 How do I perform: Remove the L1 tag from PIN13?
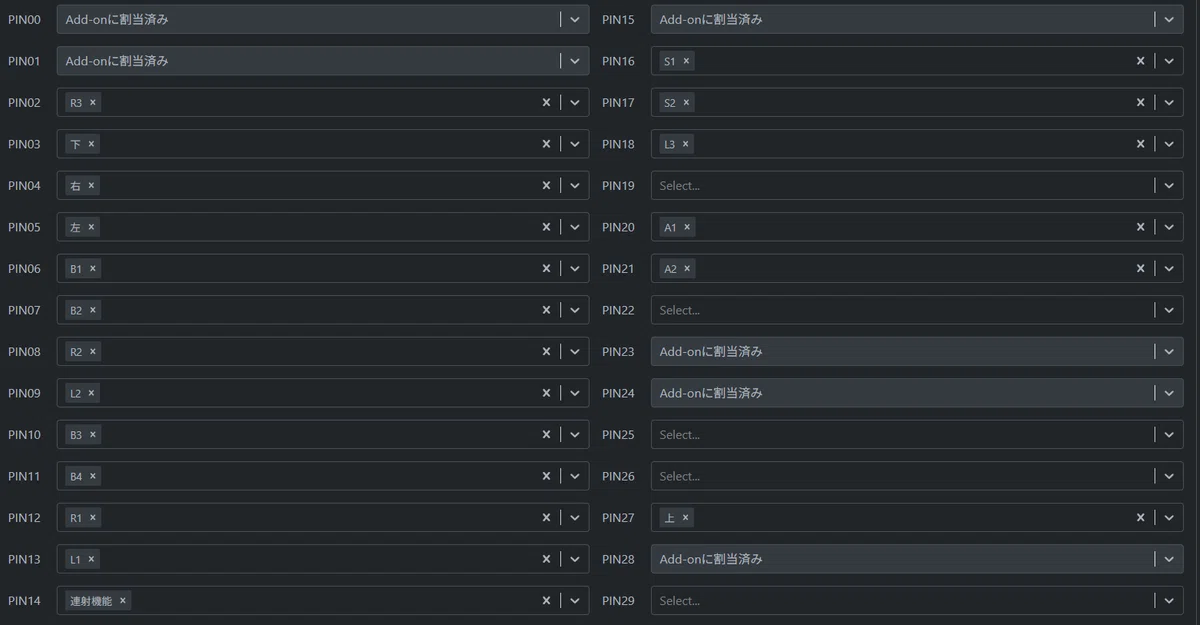[x=91, y=560]
